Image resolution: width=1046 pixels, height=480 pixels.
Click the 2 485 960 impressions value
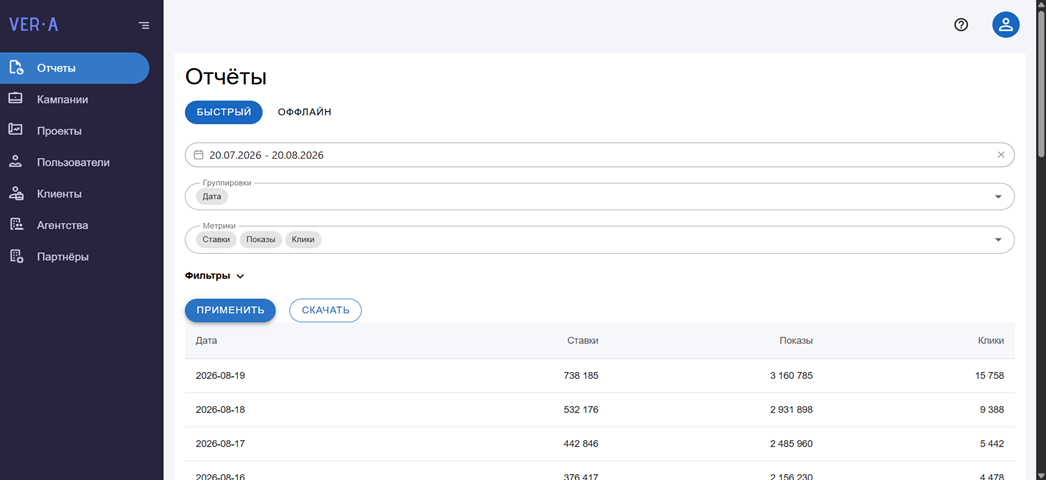pos(791,443)
